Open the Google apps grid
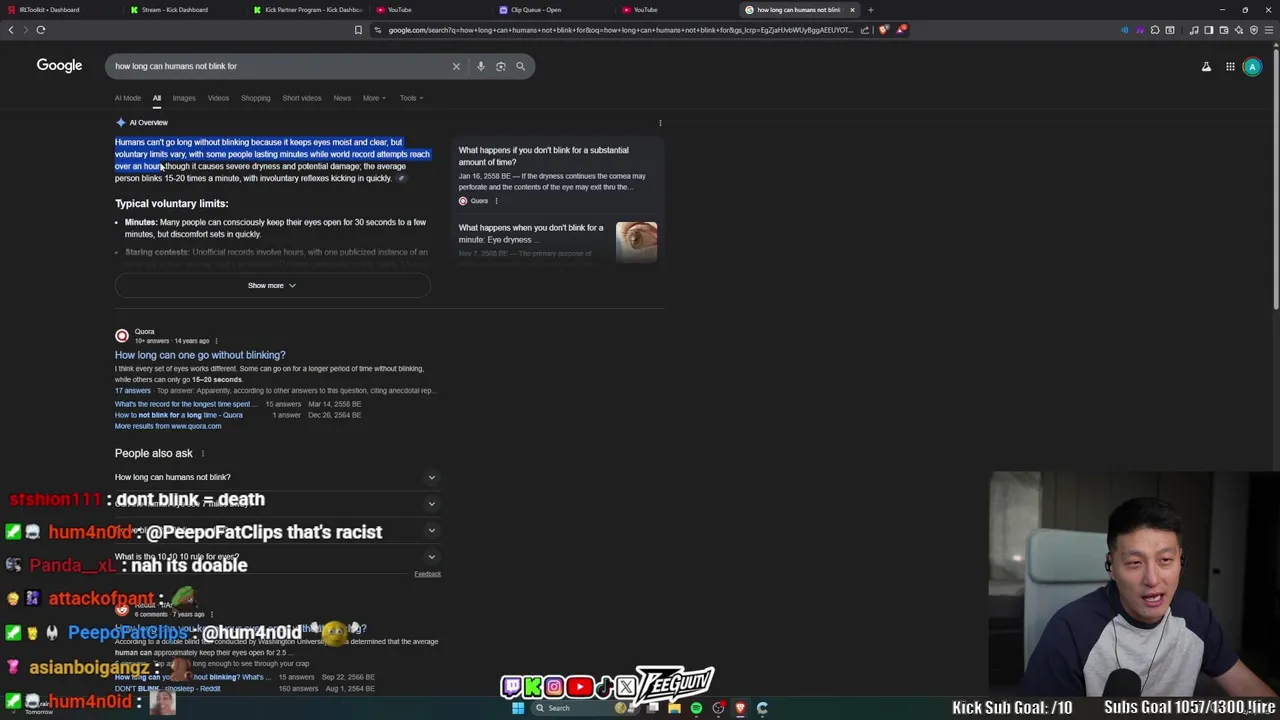Image resolution: width=1280 pixels, height=720 pixels. click(x=1230, y=67)
